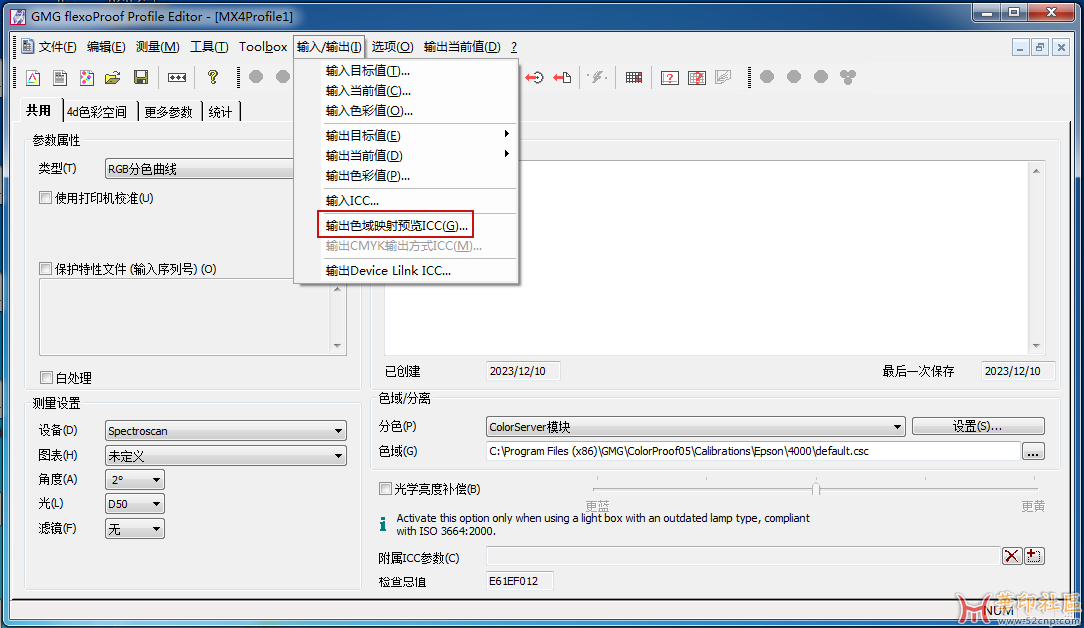1084x628 pixels.
Task: Open the 滤镜 无 dropdown
Action: 135,529
